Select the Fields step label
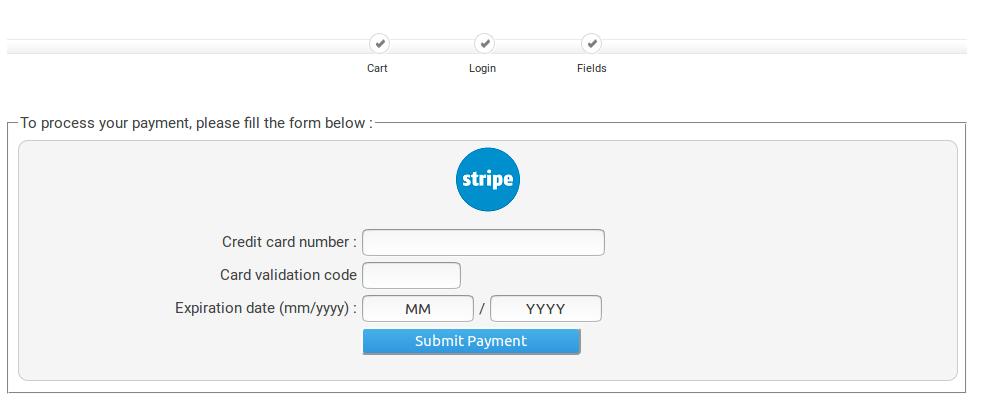This screenshot has height=419, width=981. pos(591,69)
